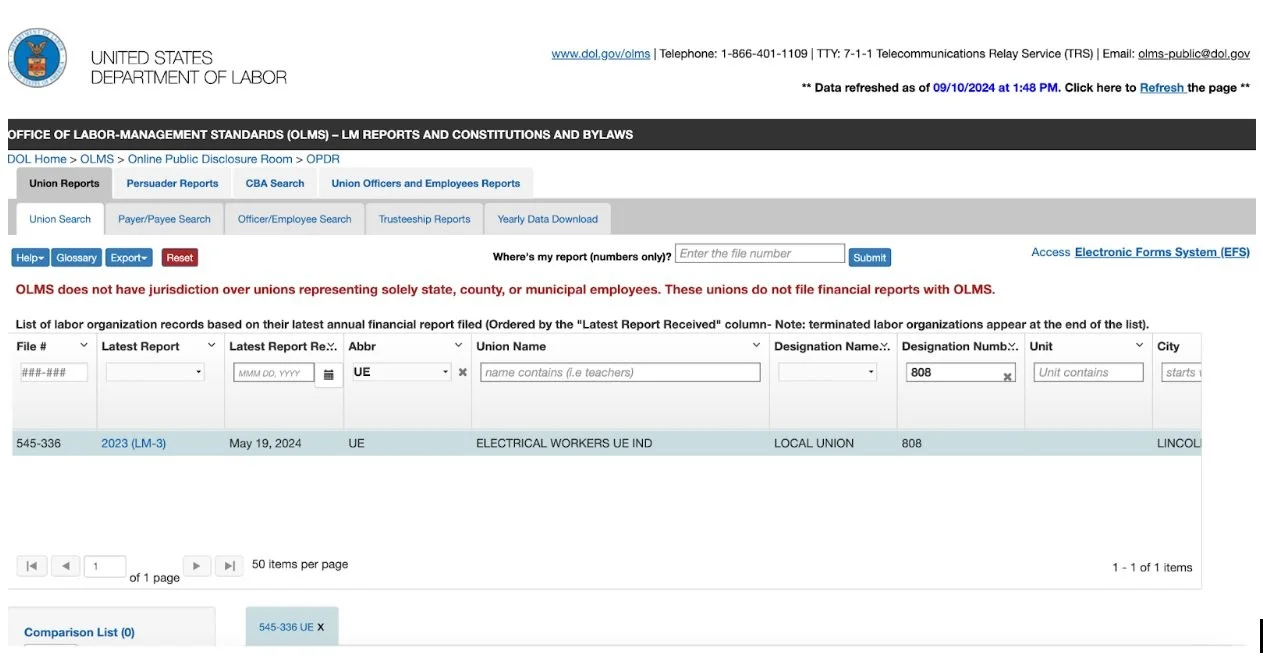Open the Unit column menu
This screenshot has width=1263, height=668.
[x=1139, y=345]
